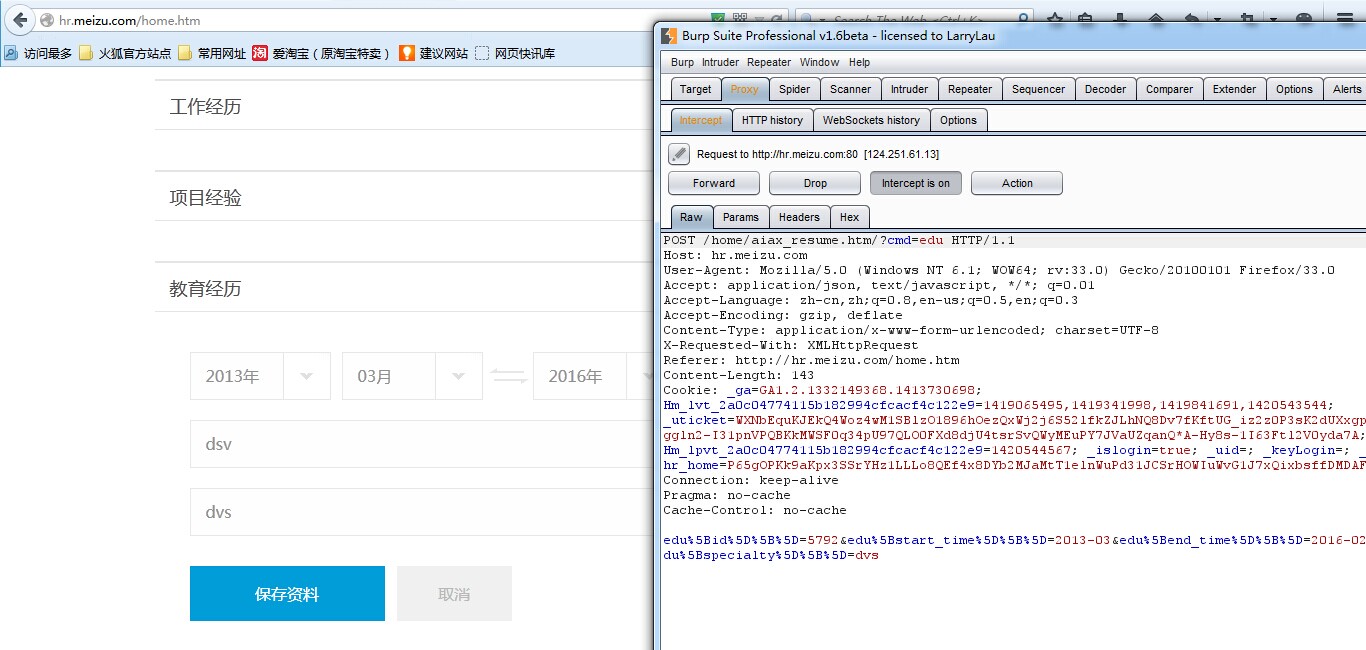
Task: Click the pencil comment icon in Burp
Action: point(679,154)
